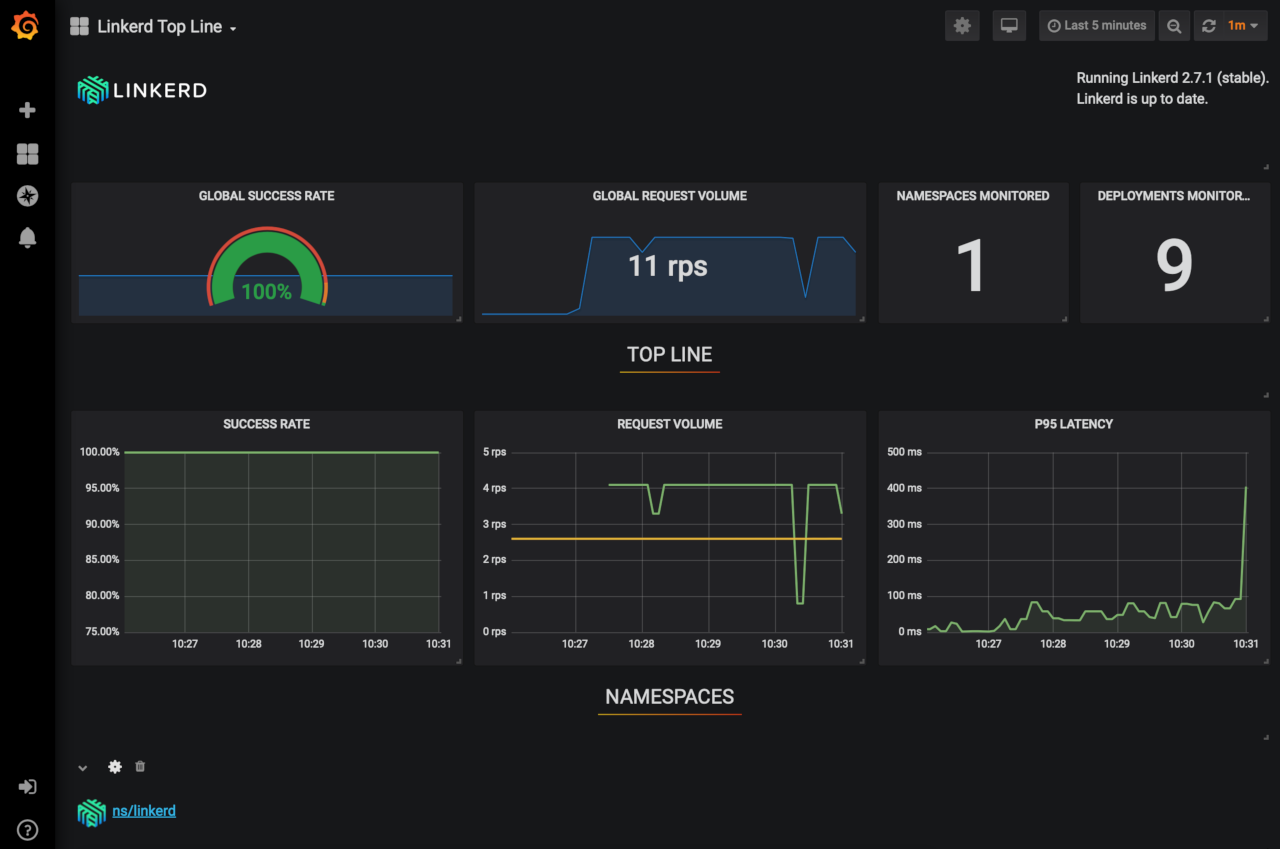Open the Dashboards icon in the sidebar
This screenshot has height=849, width=1280.
click(26, 154)
